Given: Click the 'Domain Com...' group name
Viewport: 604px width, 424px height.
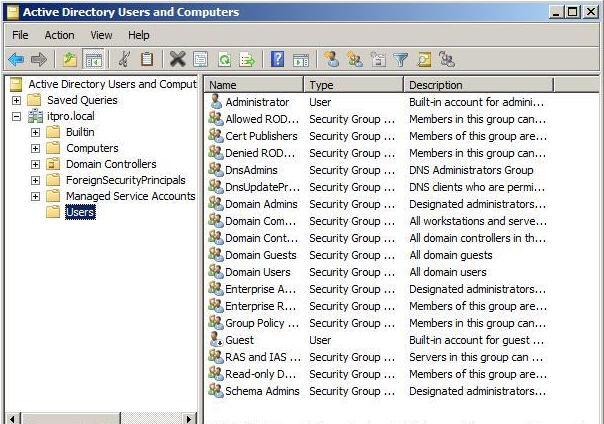Looking at the screenshot, I should pyautogui.click(x=261, y=221).
